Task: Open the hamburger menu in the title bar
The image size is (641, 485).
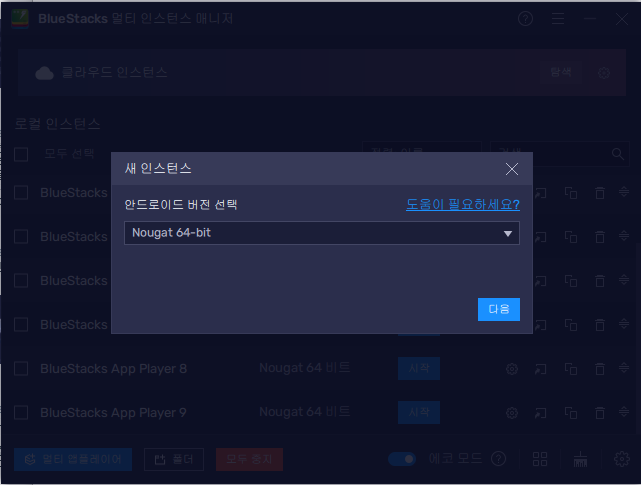Action: [558, 18]
